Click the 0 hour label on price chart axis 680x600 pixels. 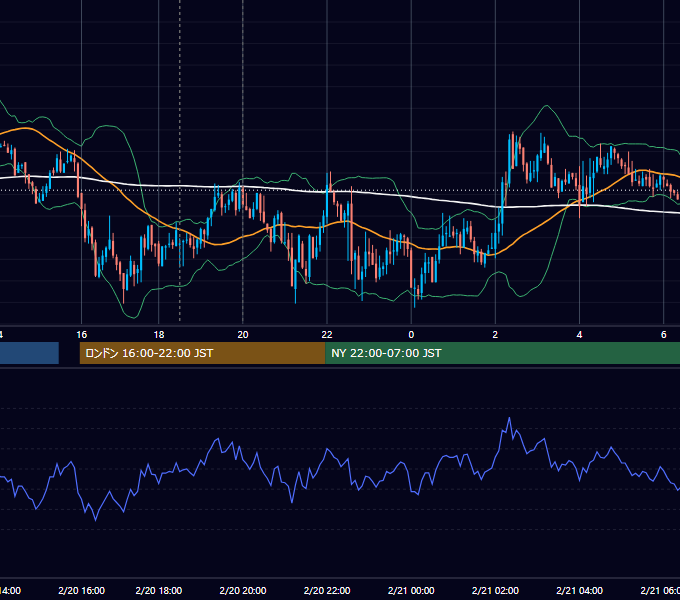(x=411, y=335)
